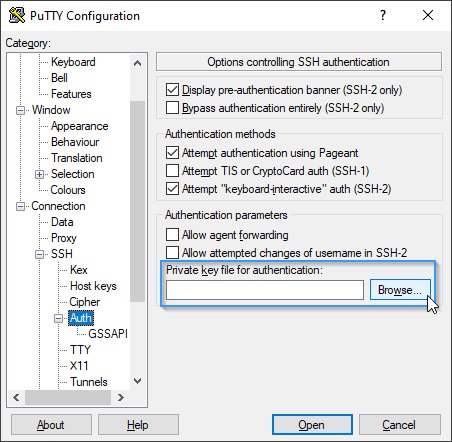Select Connection category item

click(58, 206)
